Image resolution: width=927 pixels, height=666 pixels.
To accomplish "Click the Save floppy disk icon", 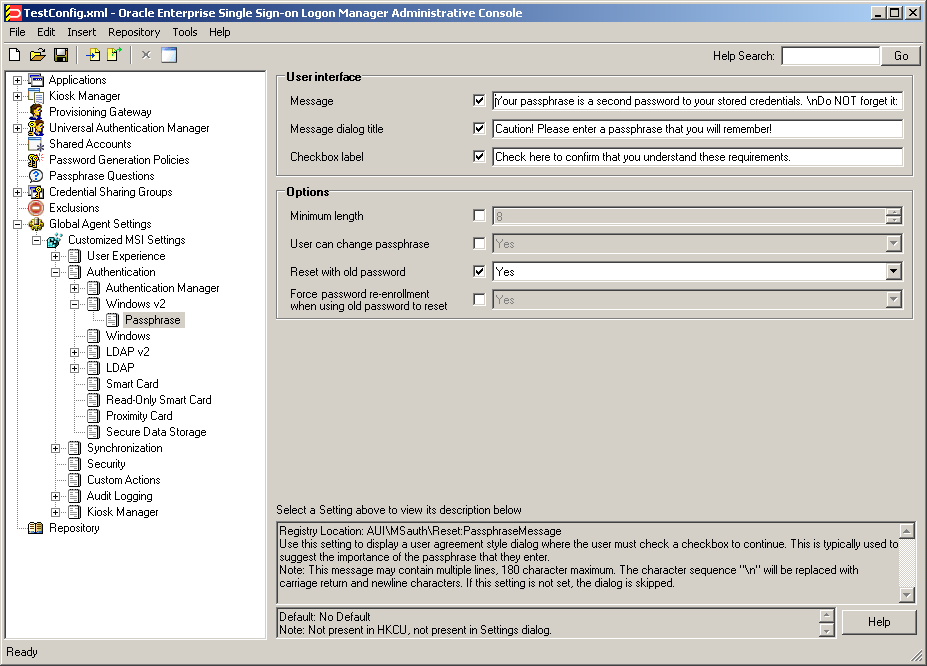I will [x=61, y=55].
